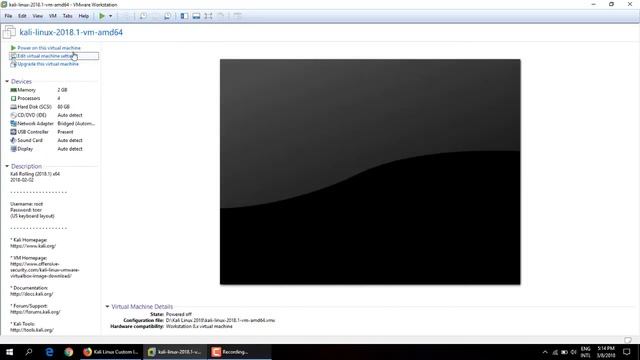Select the Network Adapter device
This screenshot has height=360, width=640.
[52, 123]
